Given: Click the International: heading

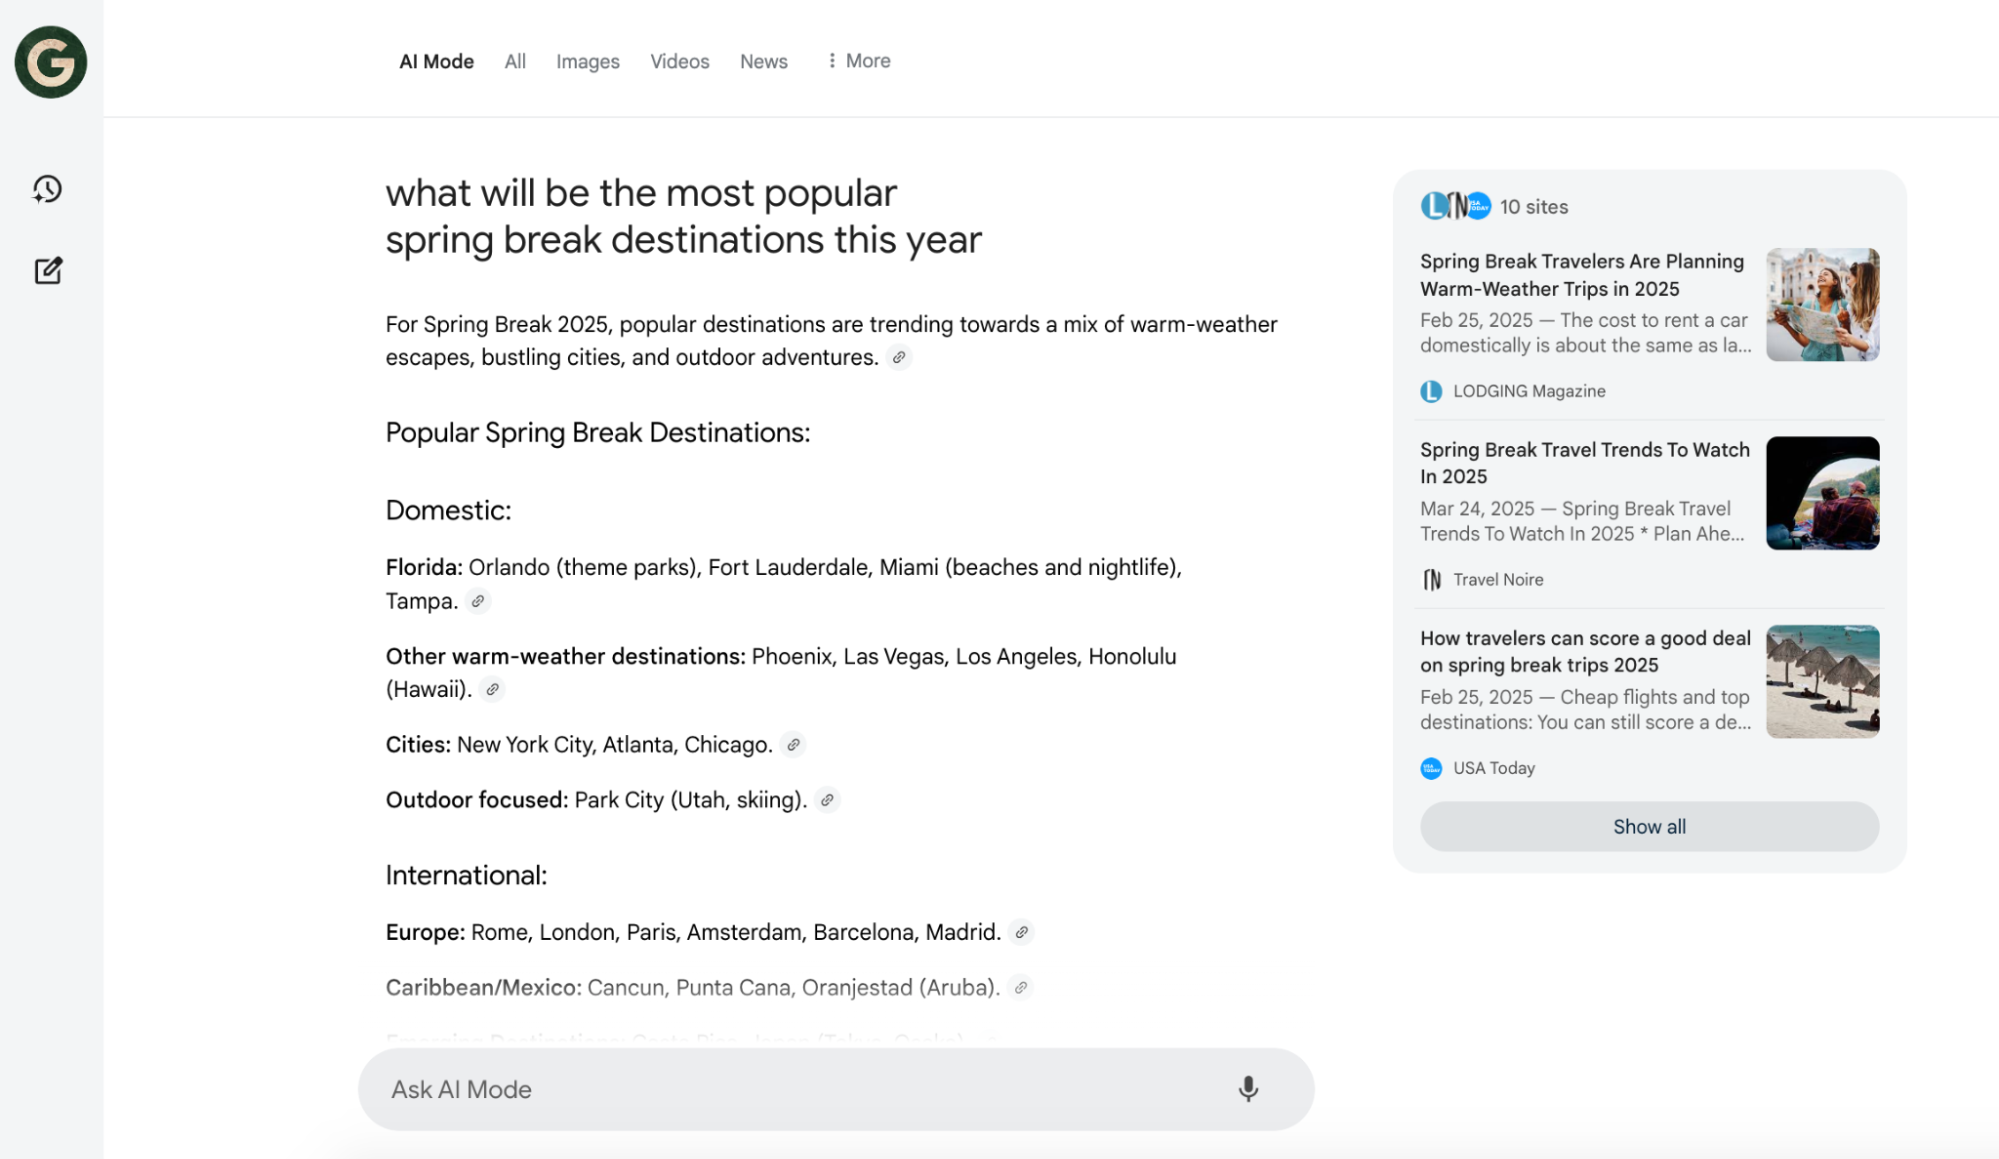Looking at the screenshot, I should [x=466, y=875].
